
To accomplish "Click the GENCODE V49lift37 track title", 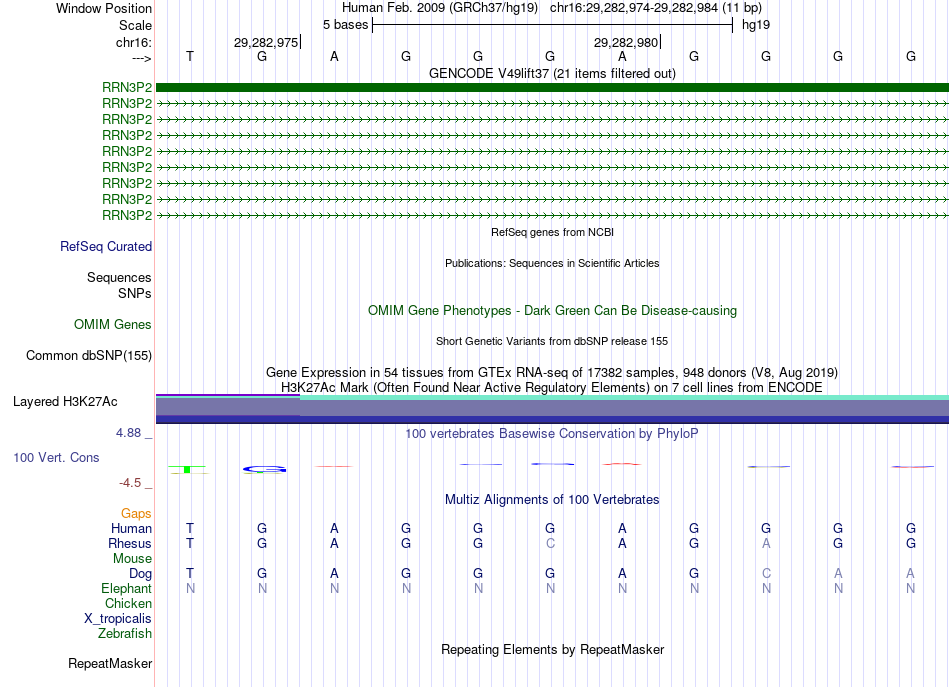I will (x=552, y=73).
